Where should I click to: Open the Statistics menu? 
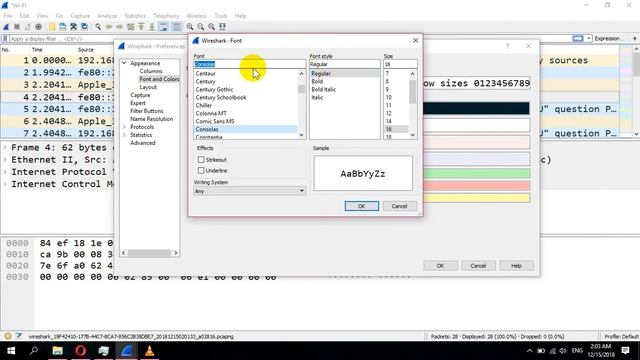135,16
